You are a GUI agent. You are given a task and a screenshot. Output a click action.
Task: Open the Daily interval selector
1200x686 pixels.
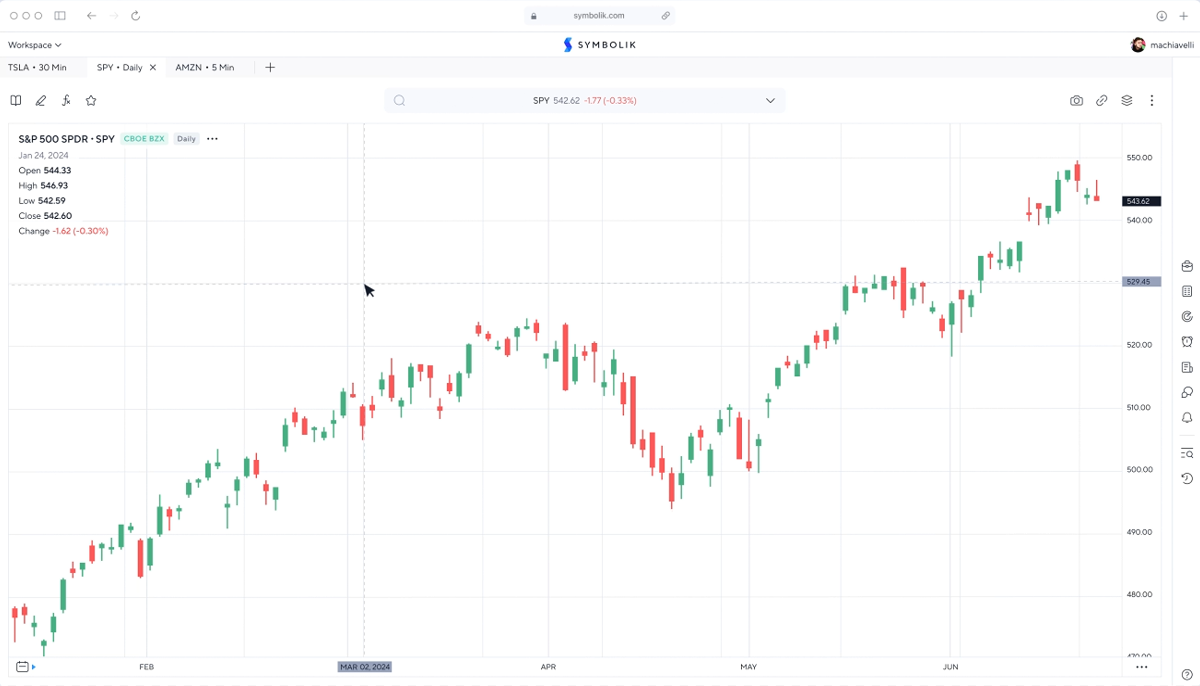coord(186,139)
